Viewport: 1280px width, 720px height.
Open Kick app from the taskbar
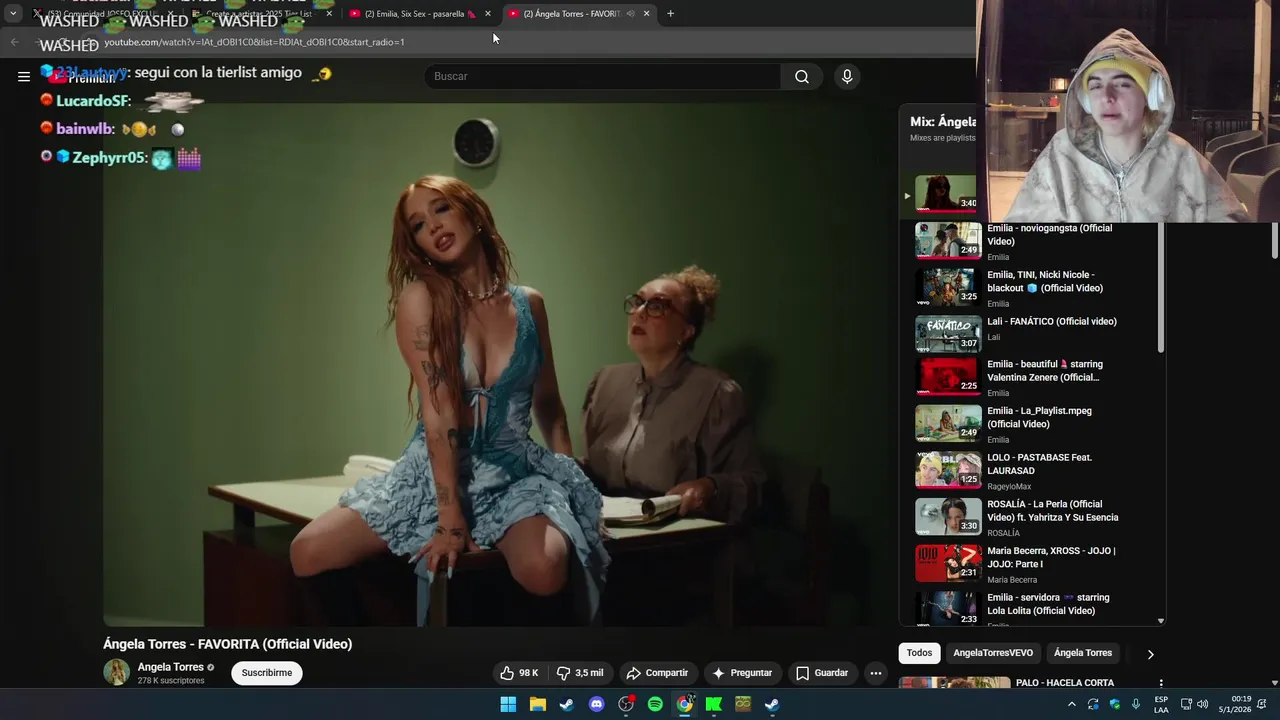[714, 704]
